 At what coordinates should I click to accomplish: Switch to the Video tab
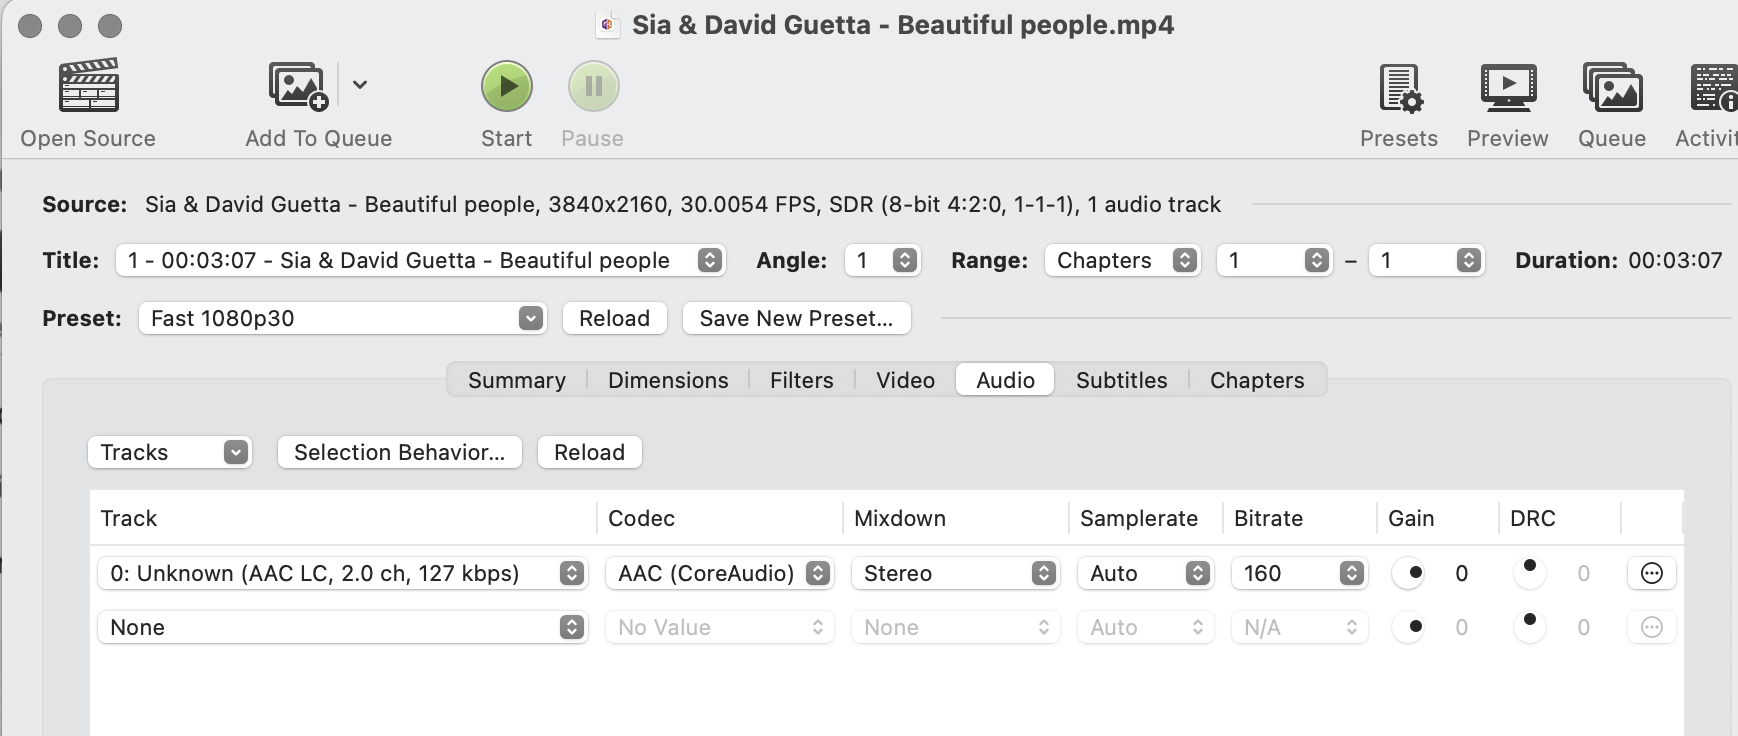pos(905,380)
